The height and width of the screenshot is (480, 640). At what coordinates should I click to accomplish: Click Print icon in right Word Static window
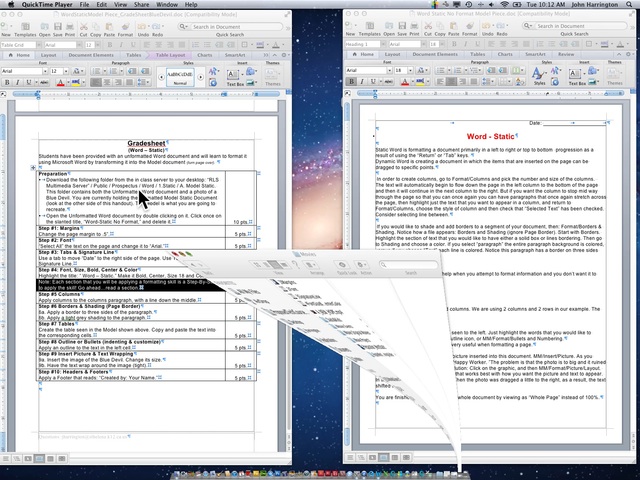(x=414, y=26)
